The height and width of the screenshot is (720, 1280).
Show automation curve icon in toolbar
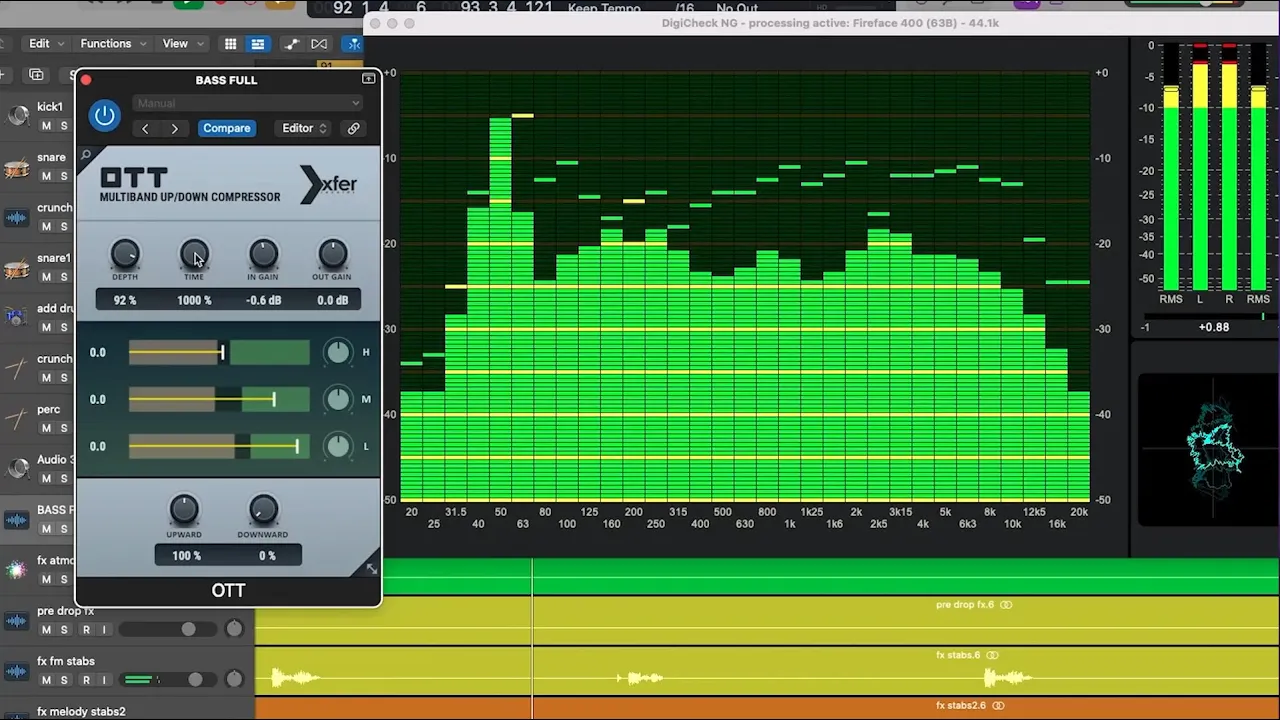point(291,43)
